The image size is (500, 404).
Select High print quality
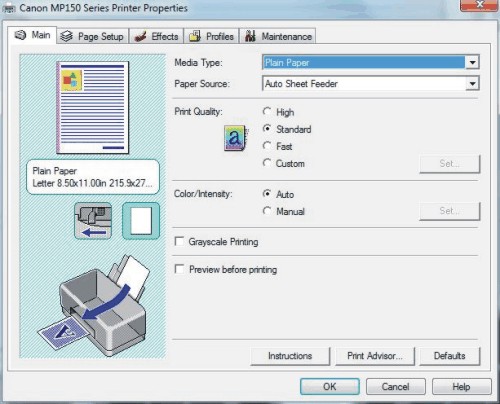click(x=267, y=112)
